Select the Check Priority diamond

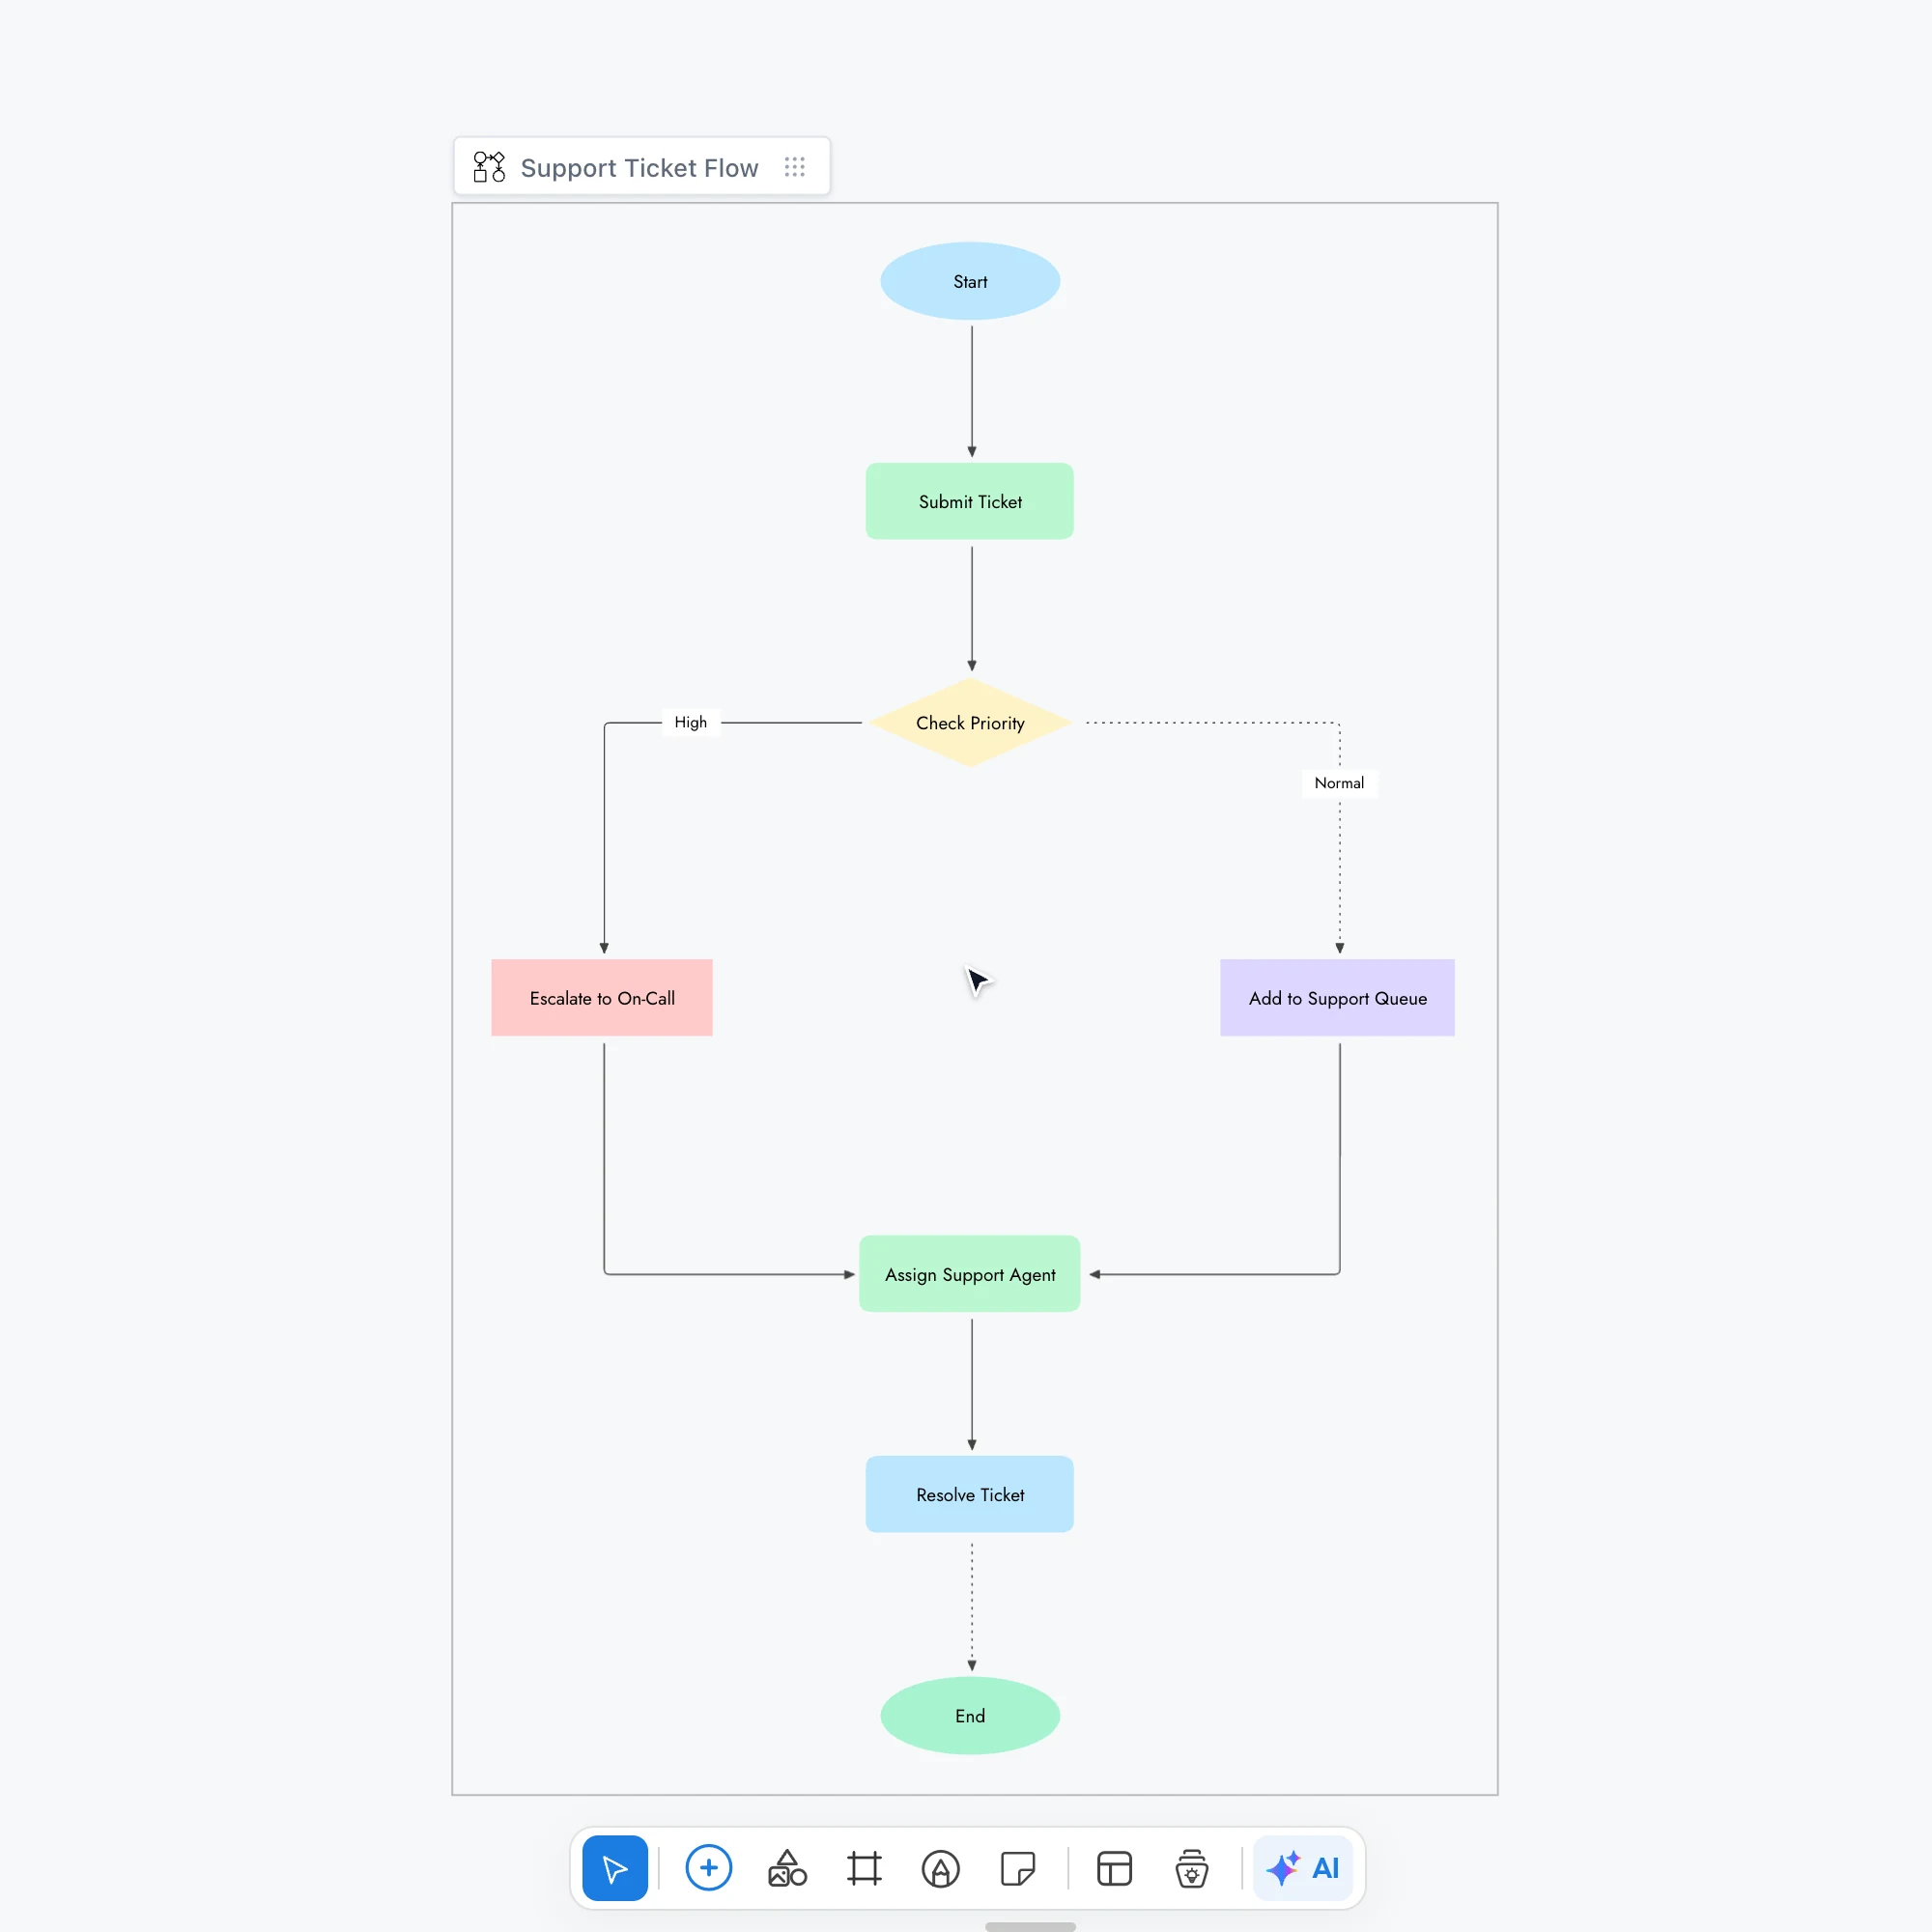tap(970, 723)
